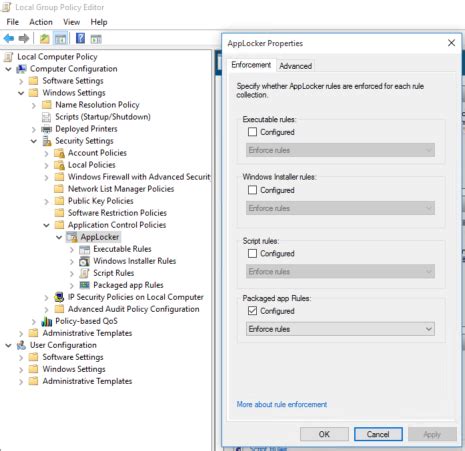Click the Computer Configuration icon
The height and width of the screenshot is (451, 465).
(x=21, y=69)
